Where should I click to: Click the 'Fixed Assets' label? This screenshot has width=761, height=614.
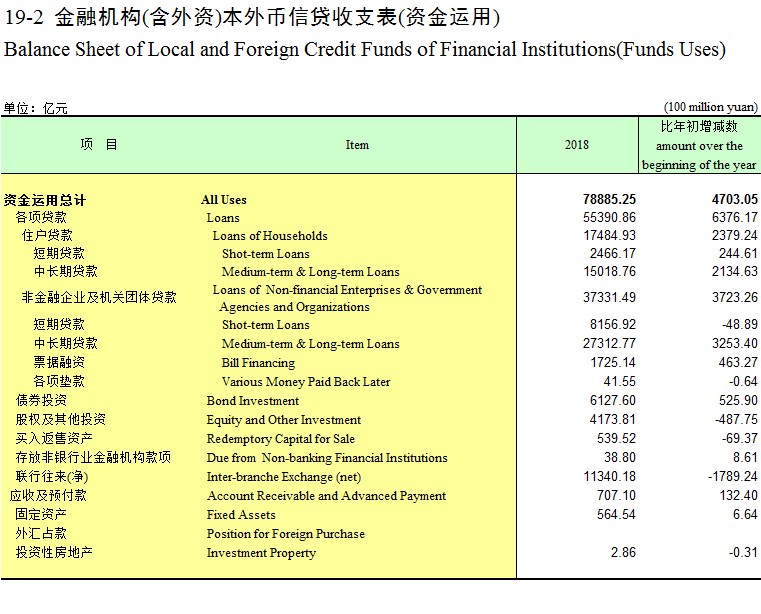coord(241,514)
